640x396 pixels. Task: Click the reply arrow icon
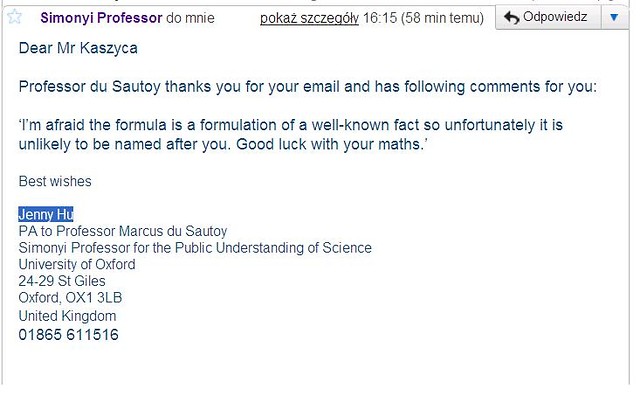pyautogui.click(x=511, y=18)
